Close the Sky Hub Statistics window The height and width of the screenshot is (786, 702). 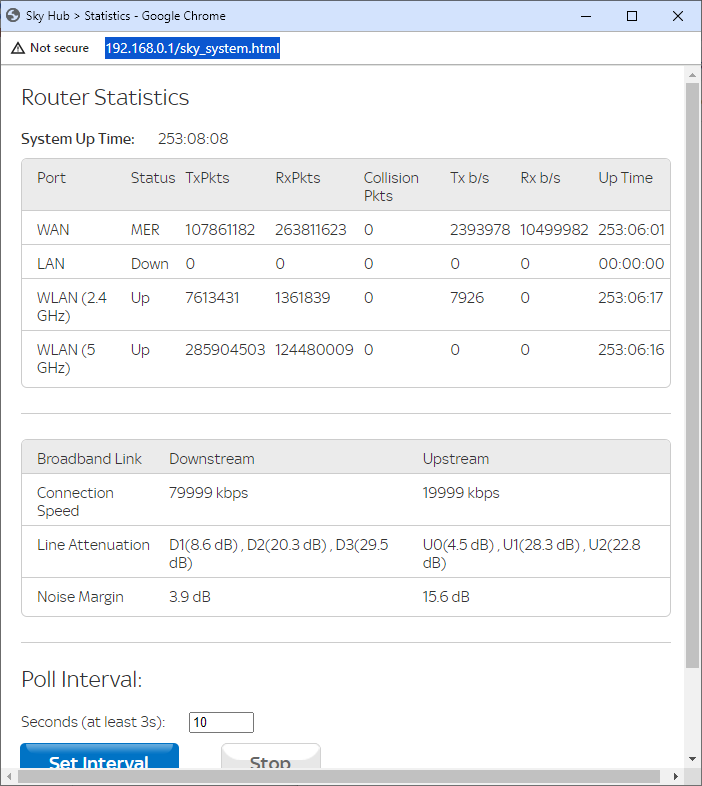[678, 16]
